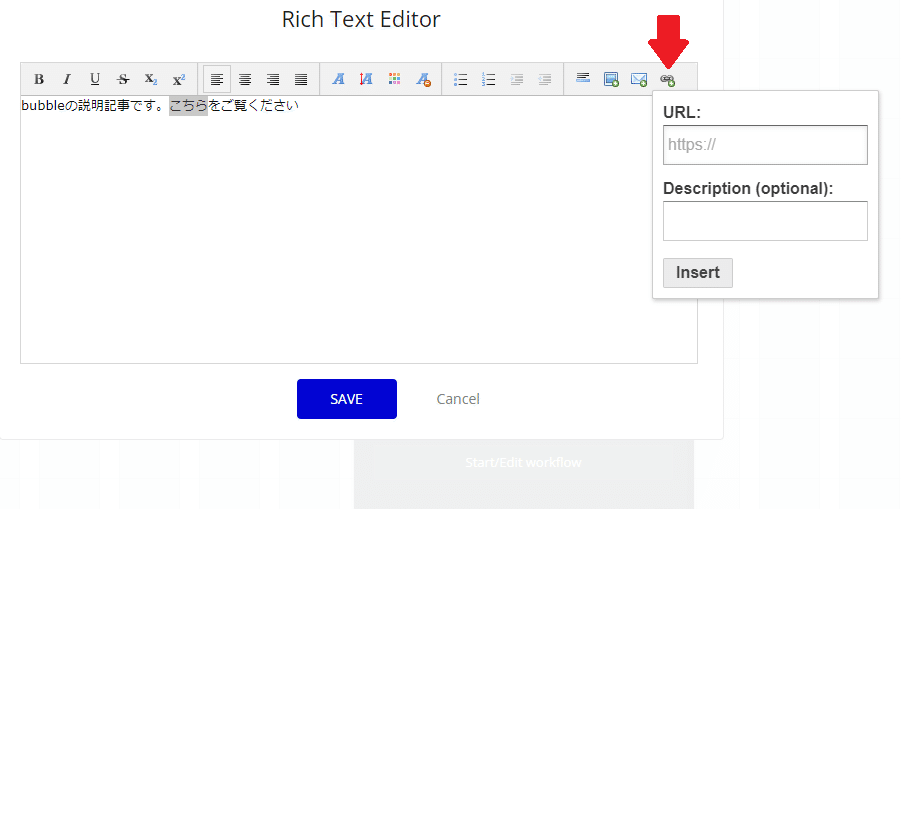Toggle italic formatting
Image resolution: width=901 pixels, height=836 pixels.
67,79
